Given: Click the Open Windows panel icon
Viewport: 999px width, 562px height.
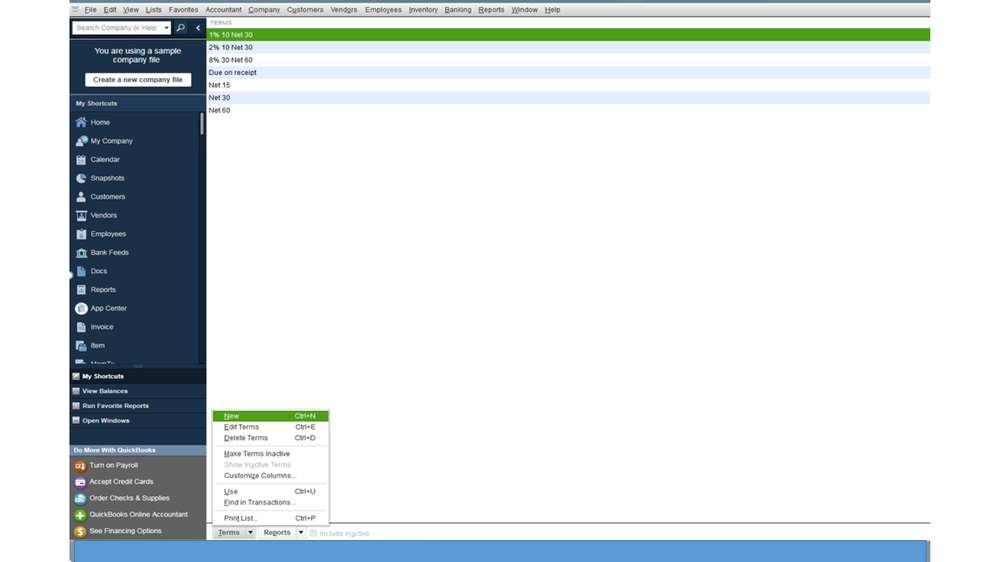Looking at the screenshot, I should 76,421.
